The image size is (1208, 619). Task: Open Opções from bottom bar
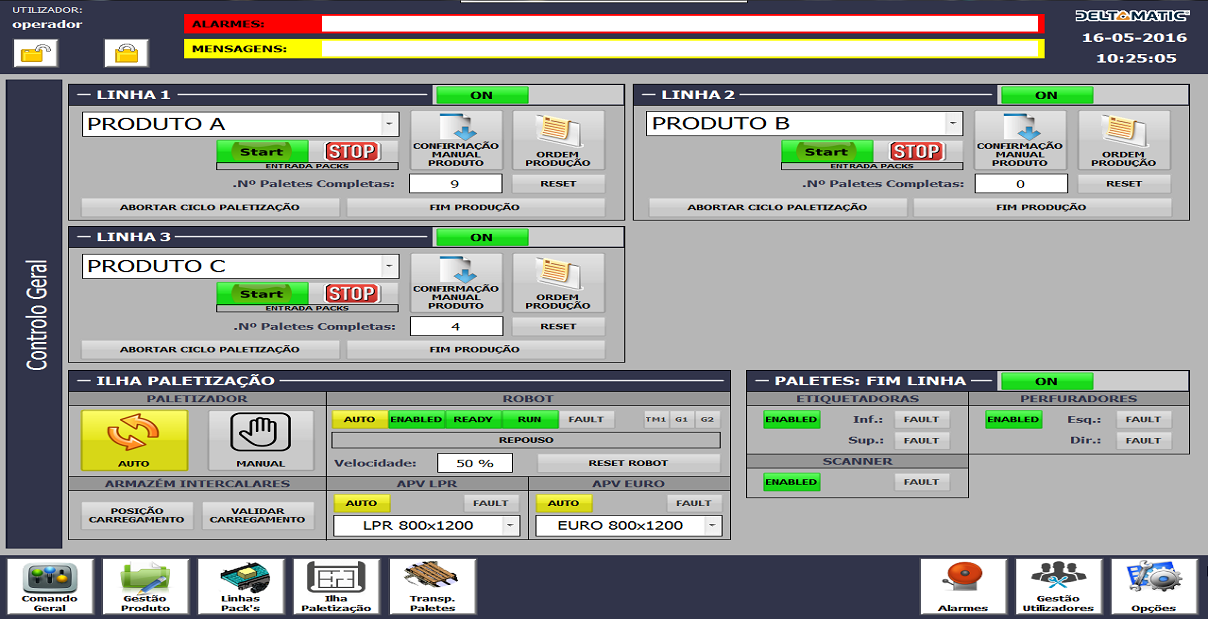(1153, 586)
